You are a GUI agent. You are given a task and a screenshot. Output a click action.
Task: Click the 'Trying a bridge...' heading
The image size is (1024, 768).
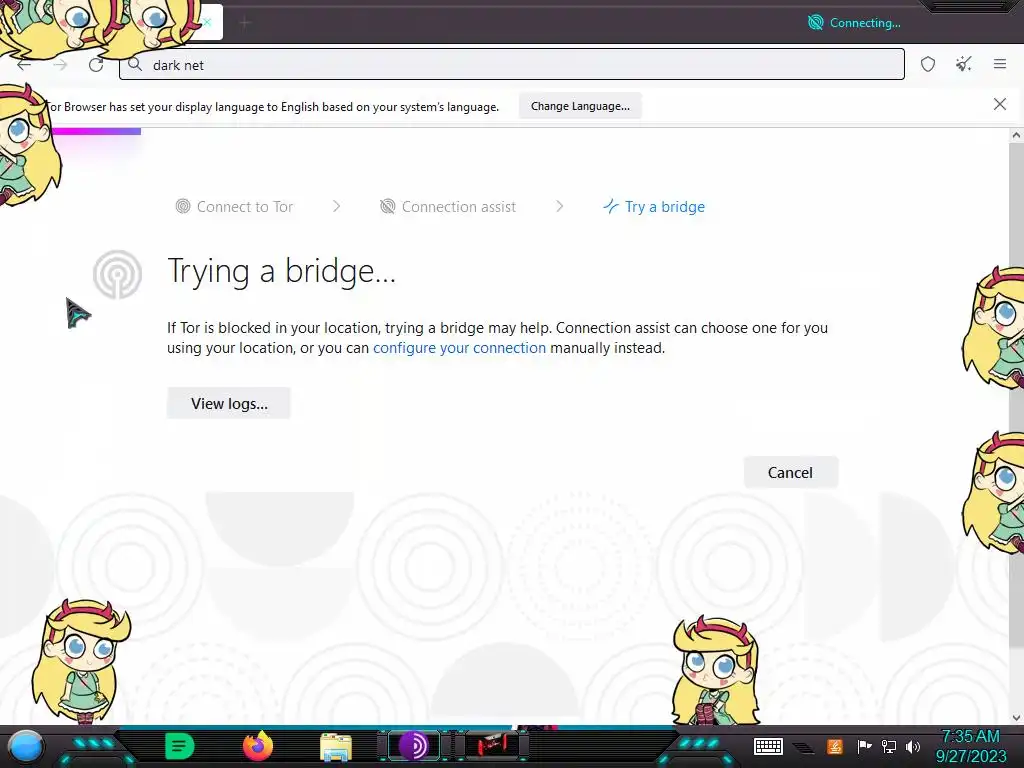pyautogui.click(x=281, y=271)
